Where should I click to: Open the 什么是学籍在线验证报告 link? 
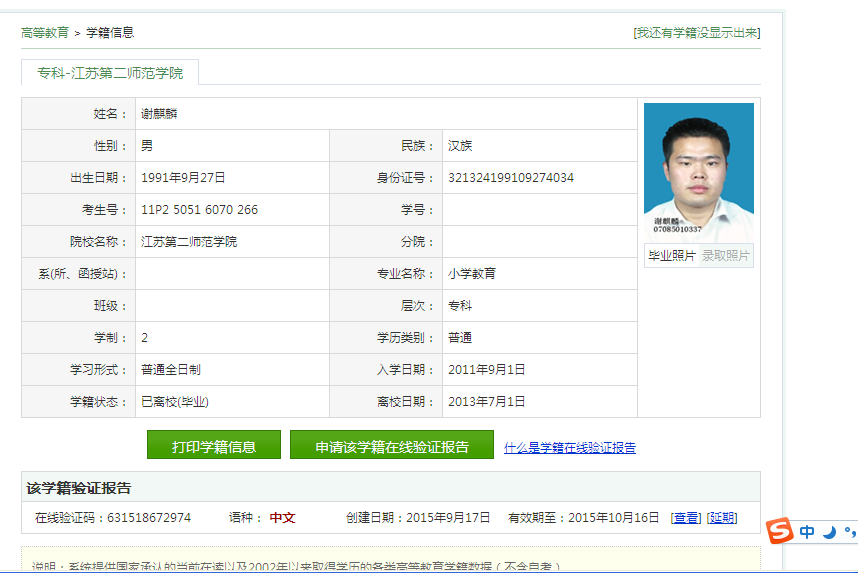[570, 448]
